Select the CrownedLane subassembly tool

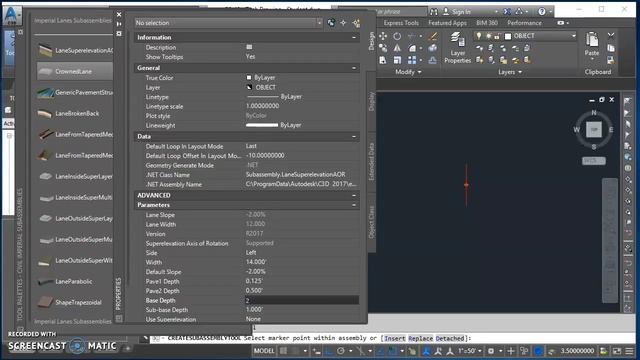tap(75, 71)
